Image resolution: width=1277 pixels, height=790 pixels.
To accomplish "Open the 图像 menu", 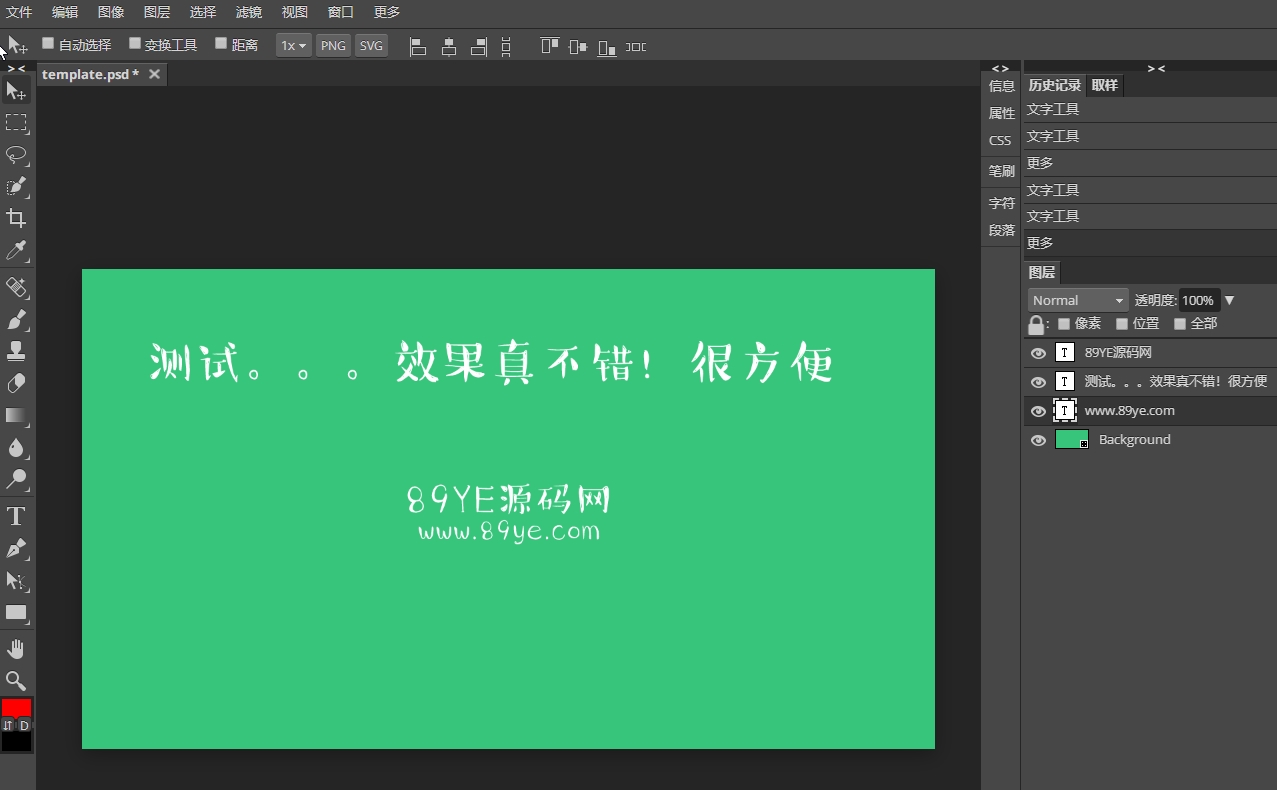I will pyautogui.click(x=111, y=12).
